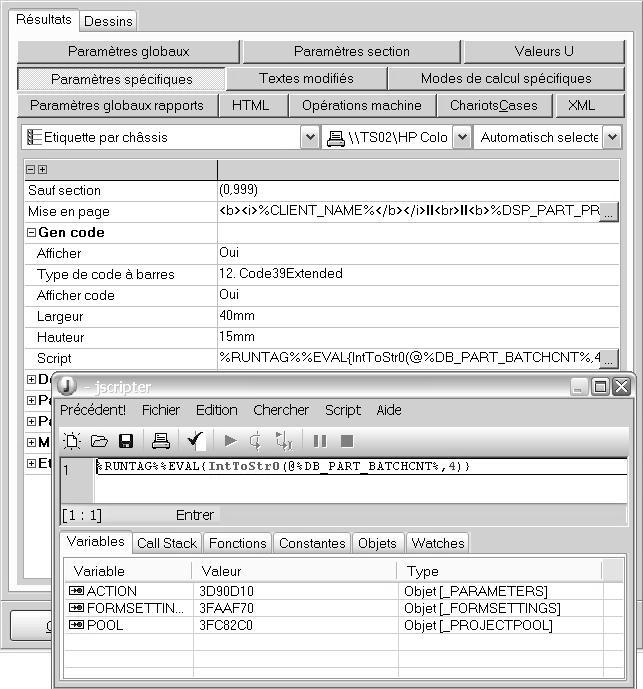The height and width of the screenshot is (689, 643).
Task: Stop script execution
Action: click(x=347, y=441)
